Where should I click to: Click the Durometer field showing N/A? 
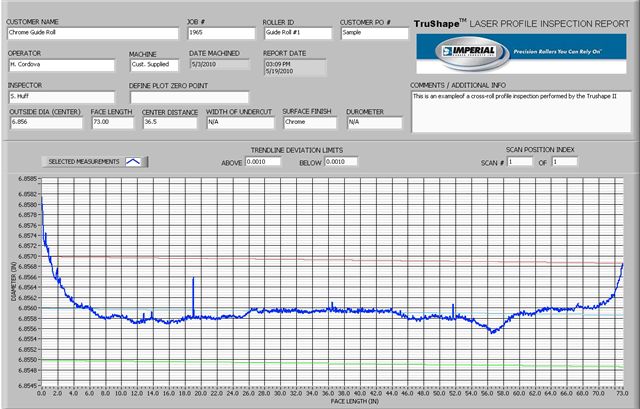click(x=375, y=122)
